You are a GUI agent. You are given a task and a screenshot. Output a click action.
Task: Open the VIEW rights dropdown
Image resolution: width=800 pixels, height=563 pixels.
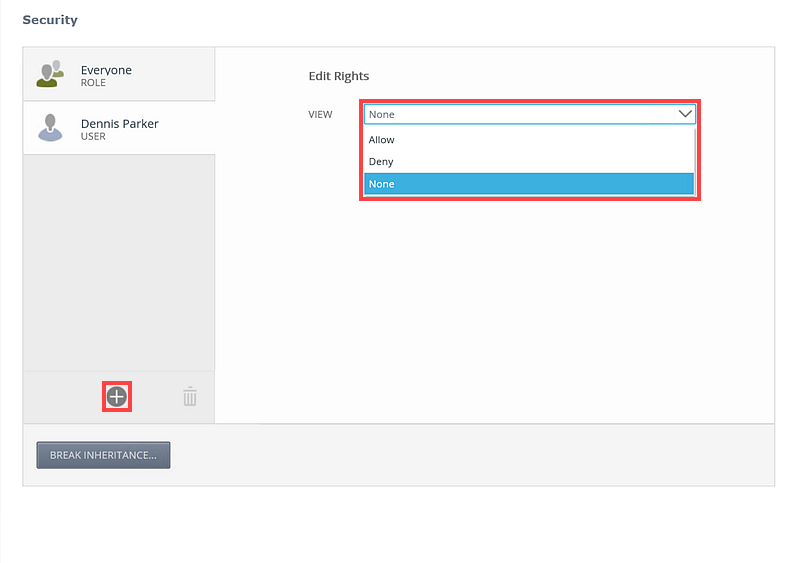pyautogui.click(x=530, y=114)
